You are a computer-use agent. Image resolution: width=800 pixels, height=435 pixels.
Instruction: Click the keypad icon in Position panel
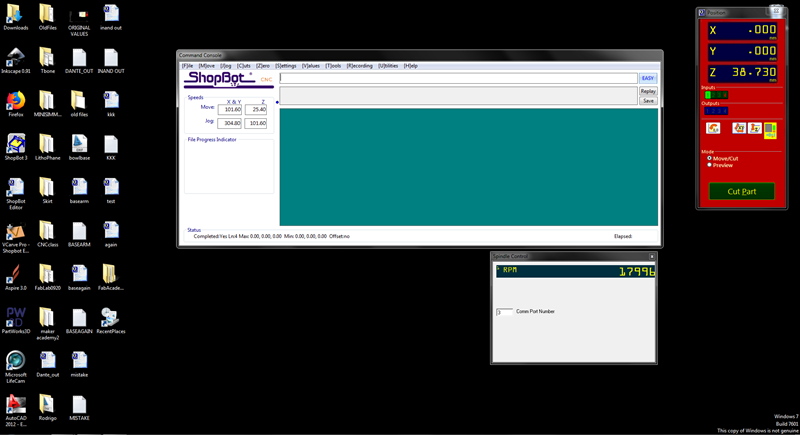coord(713,129)
